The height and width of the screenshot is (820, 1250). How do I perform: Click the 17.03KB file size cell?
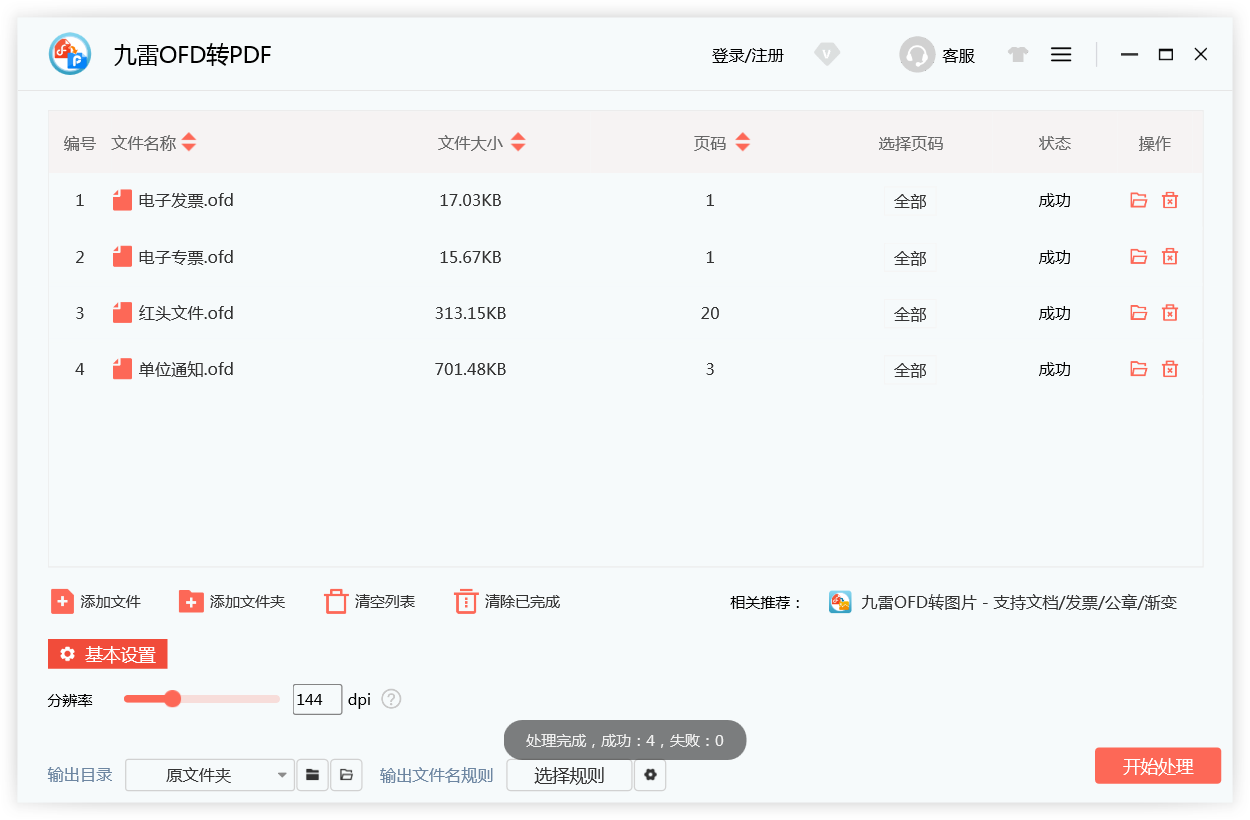[x=470, y=200]
